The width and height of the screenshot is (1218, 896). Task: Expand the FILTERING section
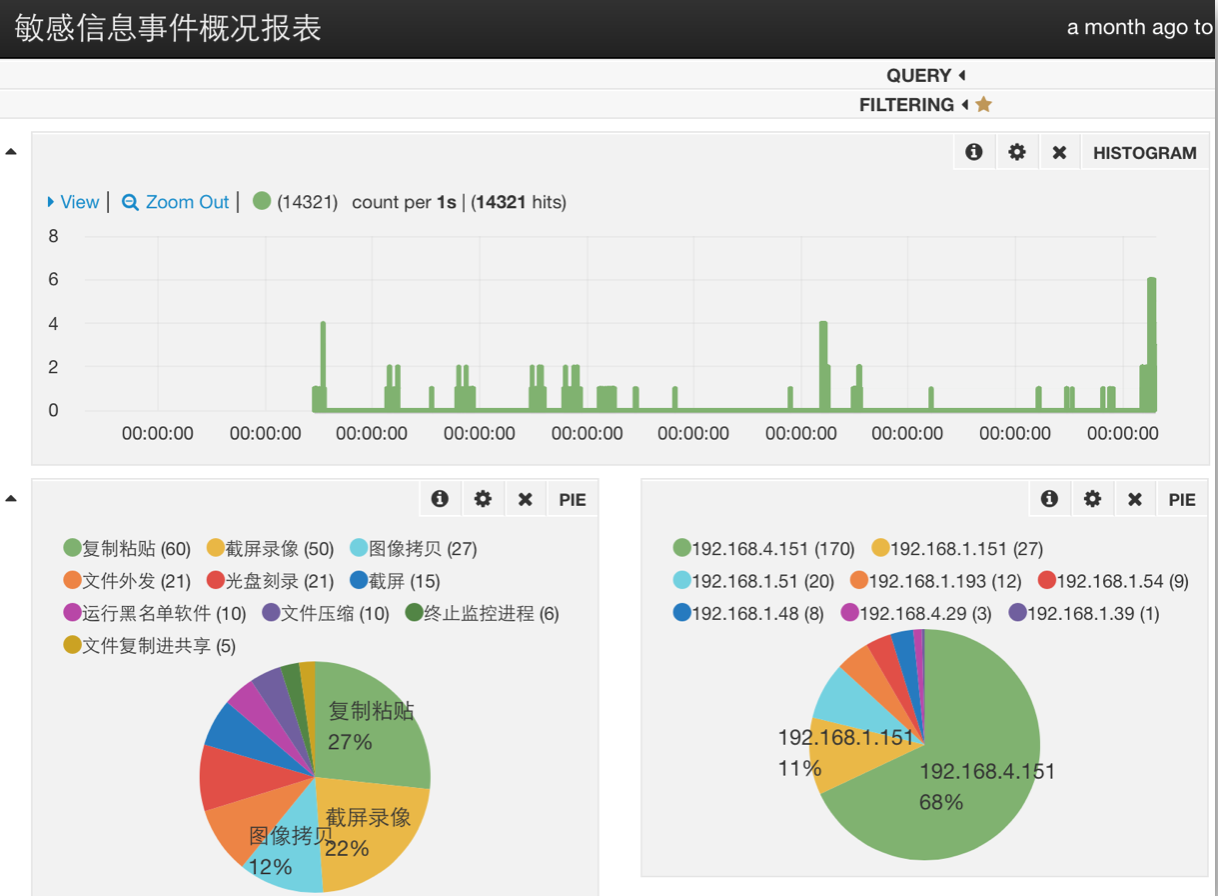click(x=913, y=104)
